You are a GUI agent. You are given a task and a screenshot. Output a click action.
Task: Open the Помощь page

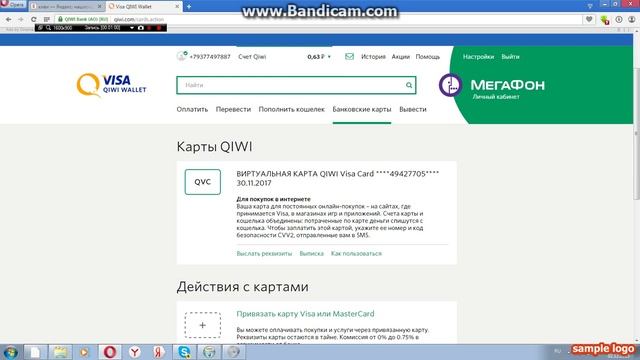(427, 57)
